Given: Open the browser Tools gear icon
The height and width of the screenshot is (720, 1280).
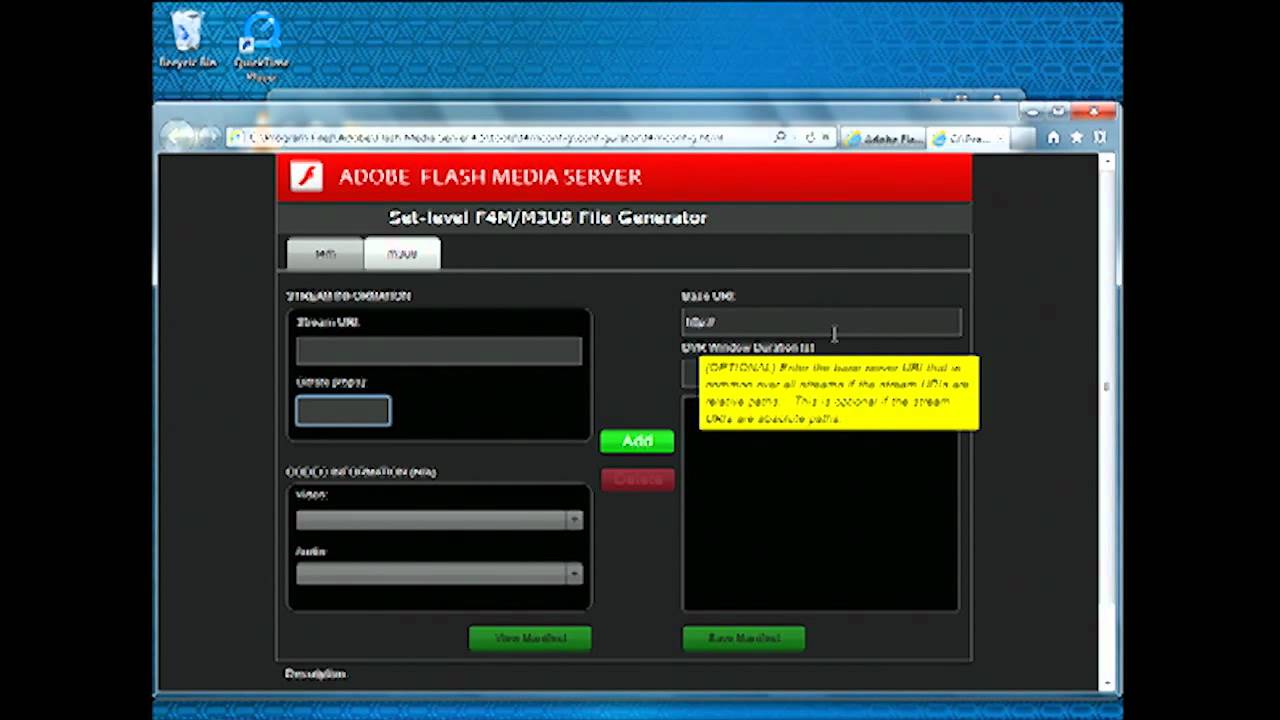Looking at the screenshot, I should pyautogui.click(x=1100, y=138).
